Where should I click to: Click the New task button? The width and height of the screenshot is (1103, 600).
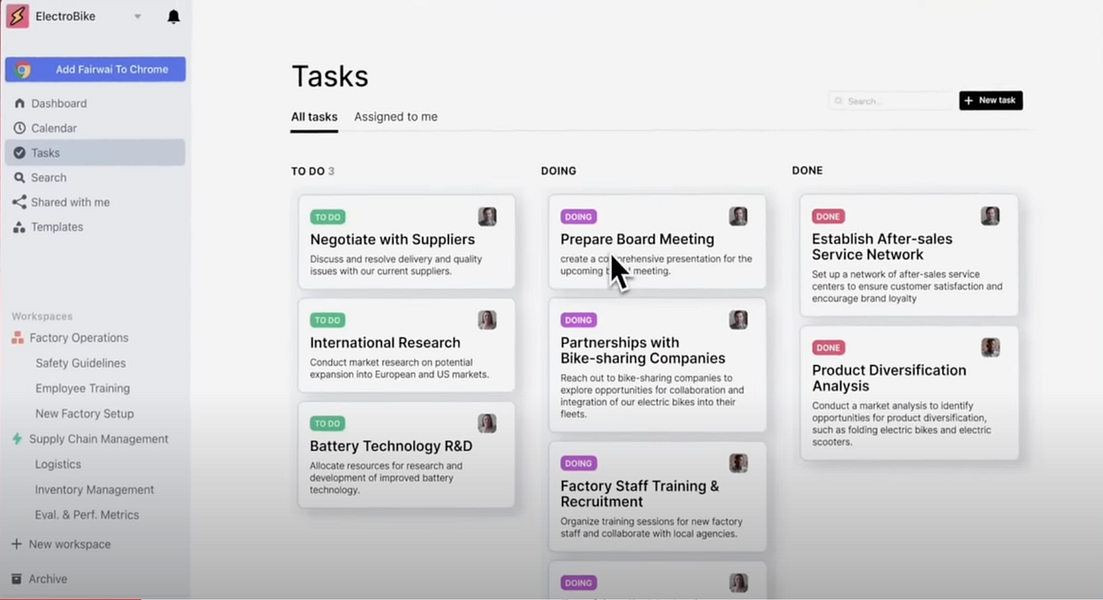[x=990, y=101]
